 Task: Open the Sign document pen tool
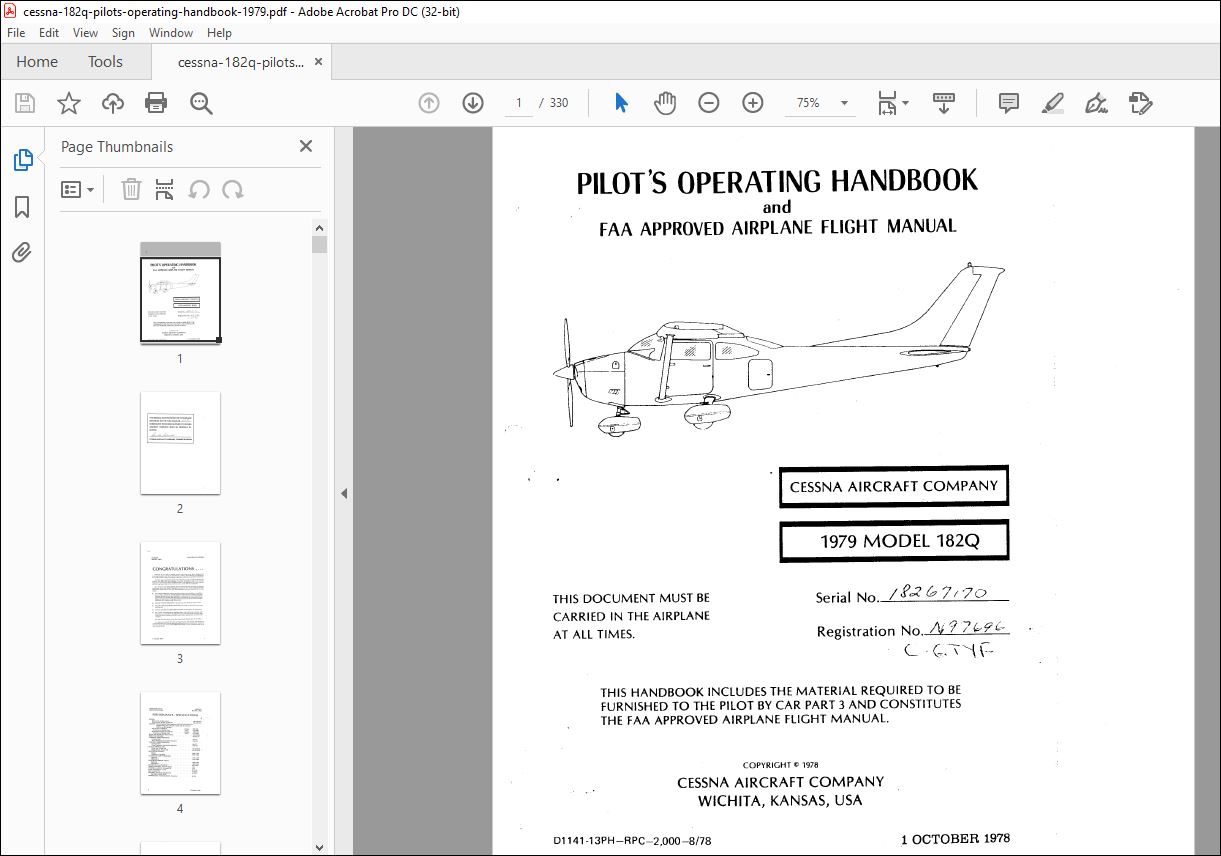tap(1097, 103)
